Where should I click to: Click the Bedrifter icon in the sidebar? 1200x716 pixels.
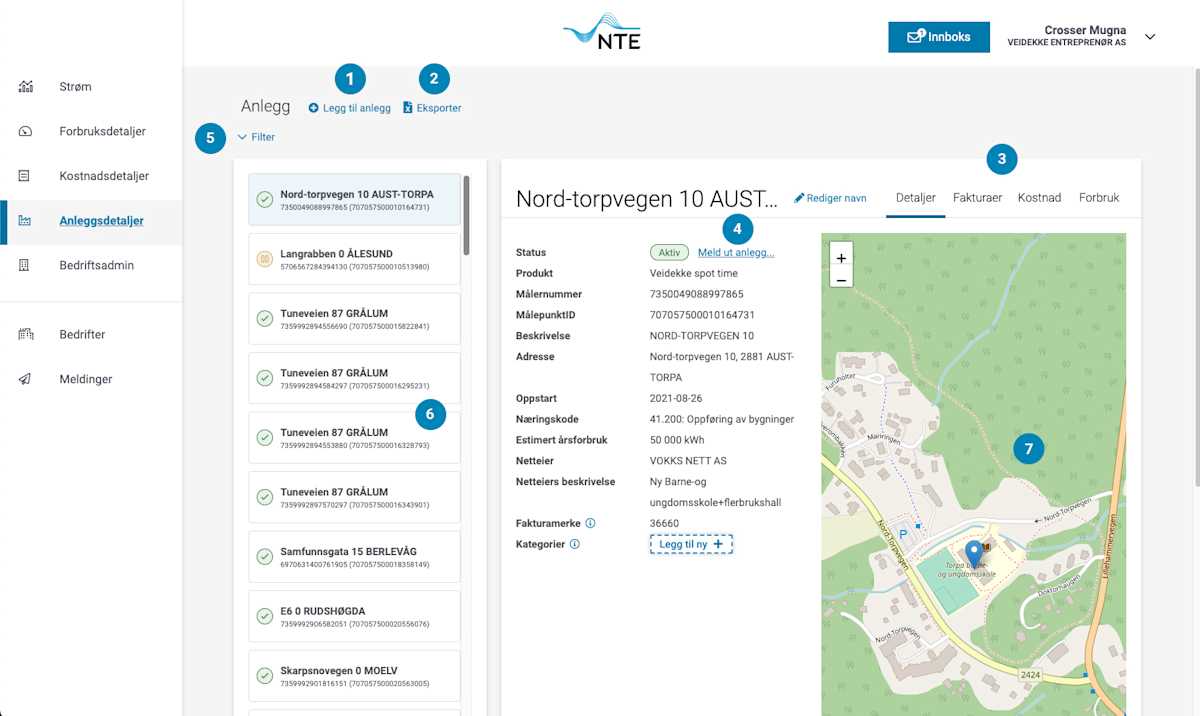(x=26, y=334)
